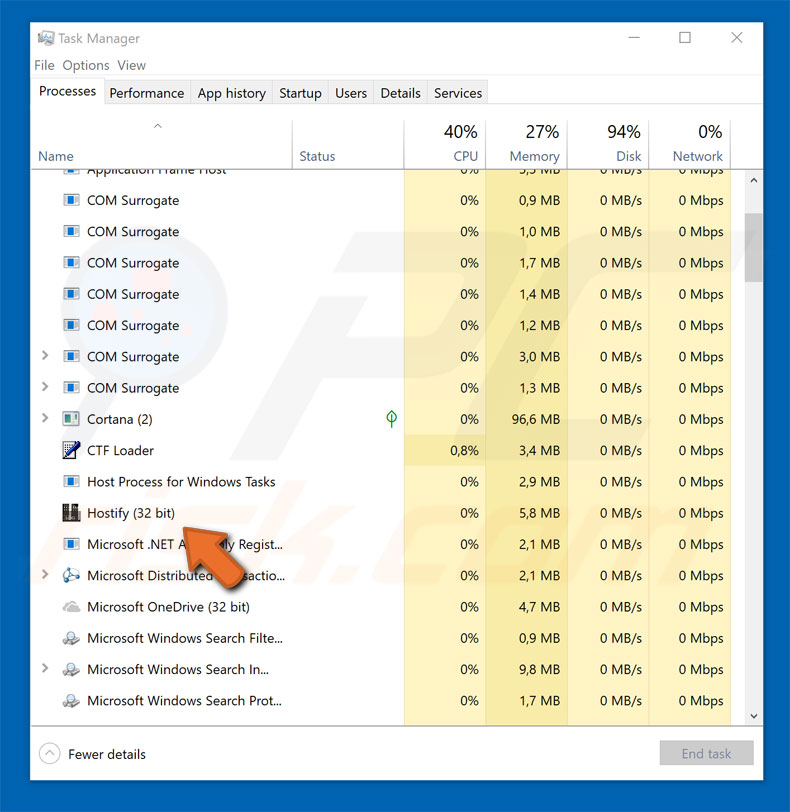
Task: Click icon of COM Surrogate using 0,9 MB
Action: click(71, 200)
